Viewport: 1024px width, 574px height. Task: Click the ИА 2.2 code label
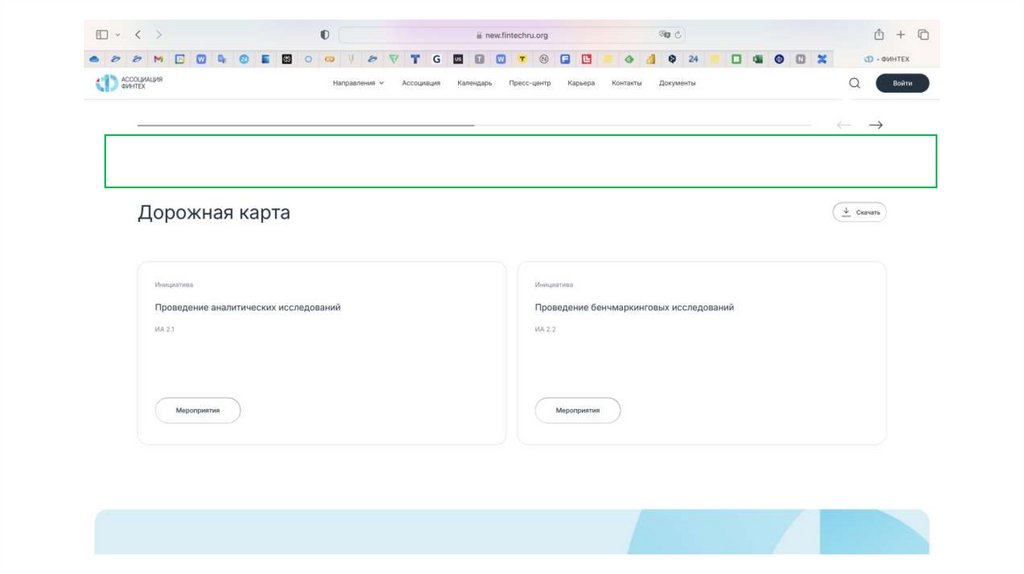tap(545, 329)
